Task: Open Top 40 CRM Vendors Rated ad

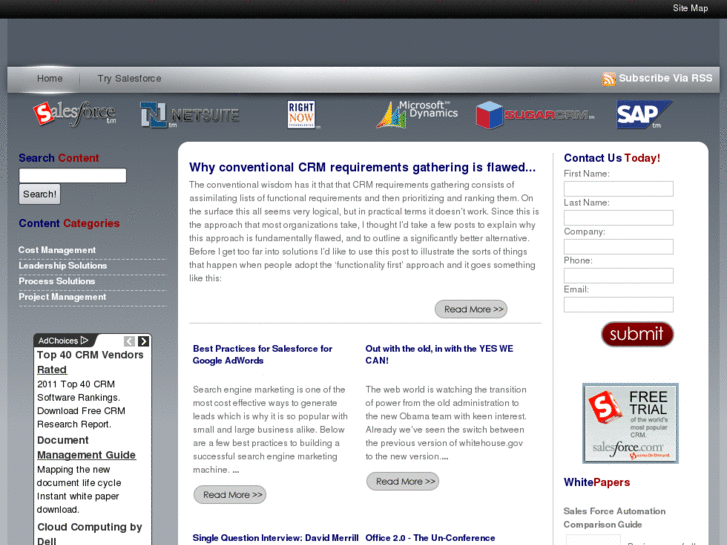Action: [x=90, y=362]
